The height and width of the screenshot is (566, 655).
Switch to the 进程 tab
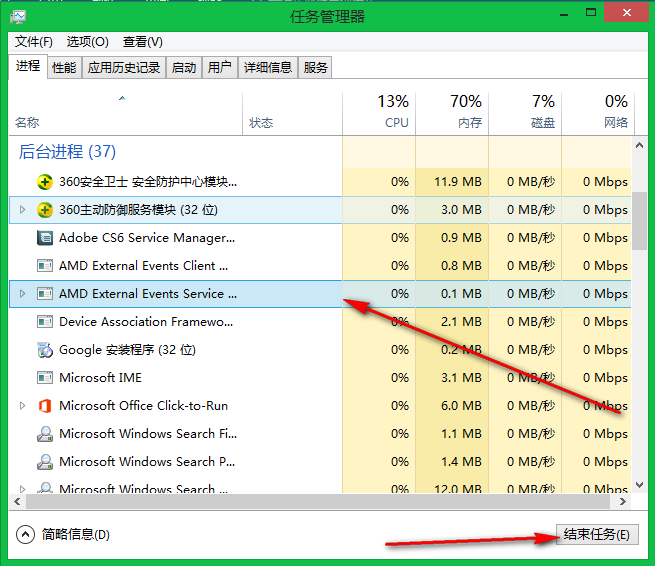(28, 66)
